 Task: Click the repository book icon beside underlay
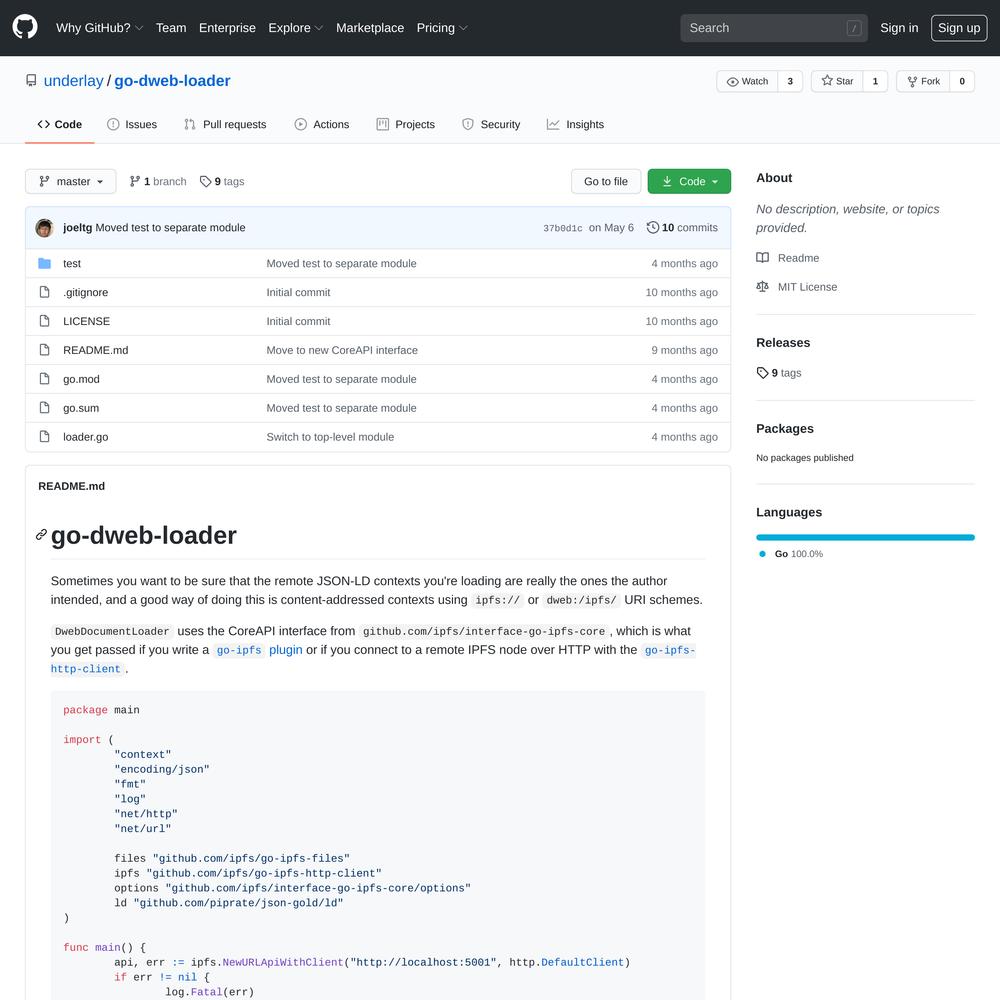coord(31,80)
